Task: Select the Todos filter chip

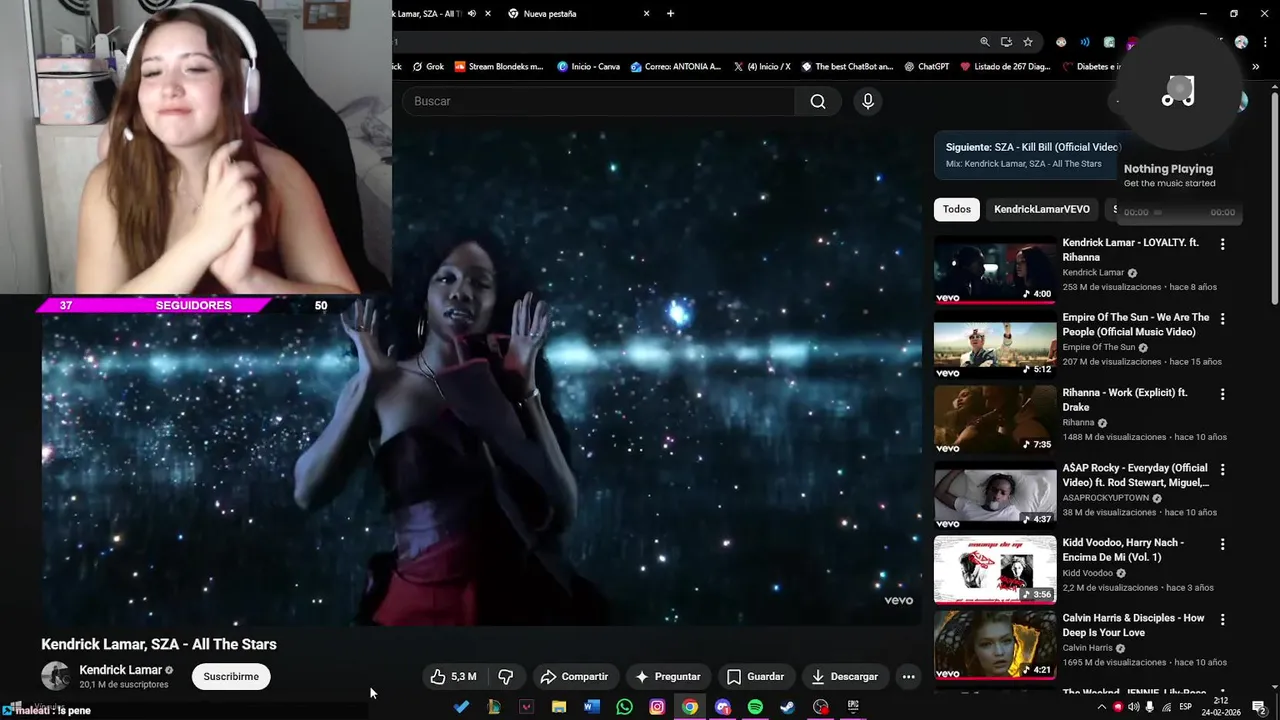Action: (956, 209)
